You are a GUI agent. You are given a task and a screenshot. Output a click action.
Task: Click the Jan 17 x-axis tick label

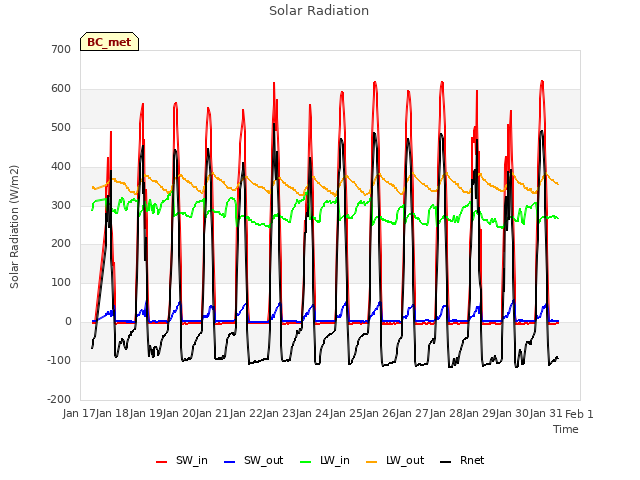79,413
